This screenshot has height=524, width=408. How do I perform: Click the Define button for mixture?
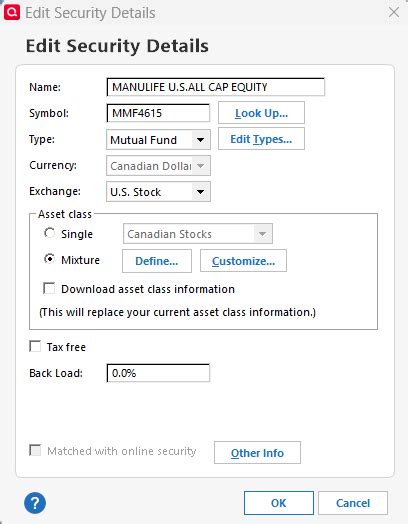[x=157, y=261]
